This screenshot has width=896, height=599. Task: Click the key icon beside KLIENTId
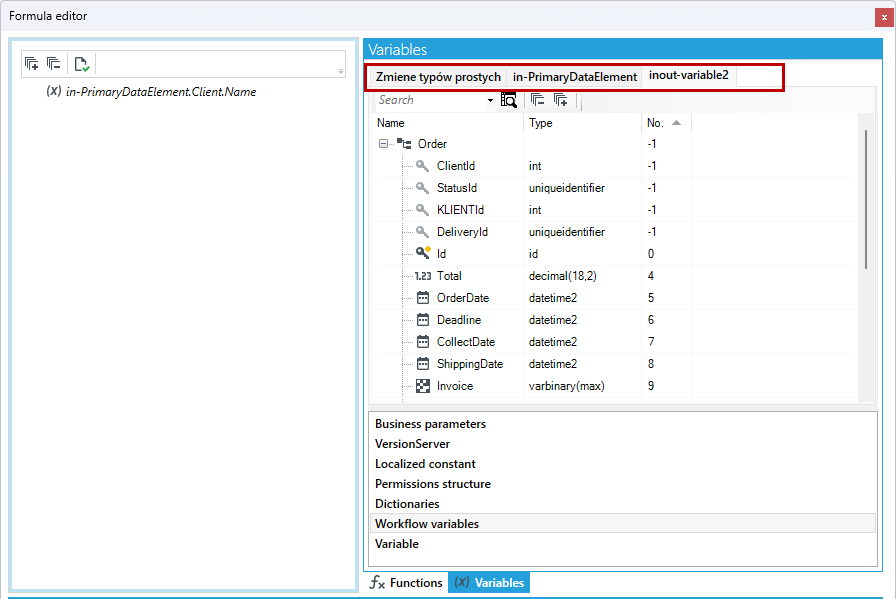point(422,210)
